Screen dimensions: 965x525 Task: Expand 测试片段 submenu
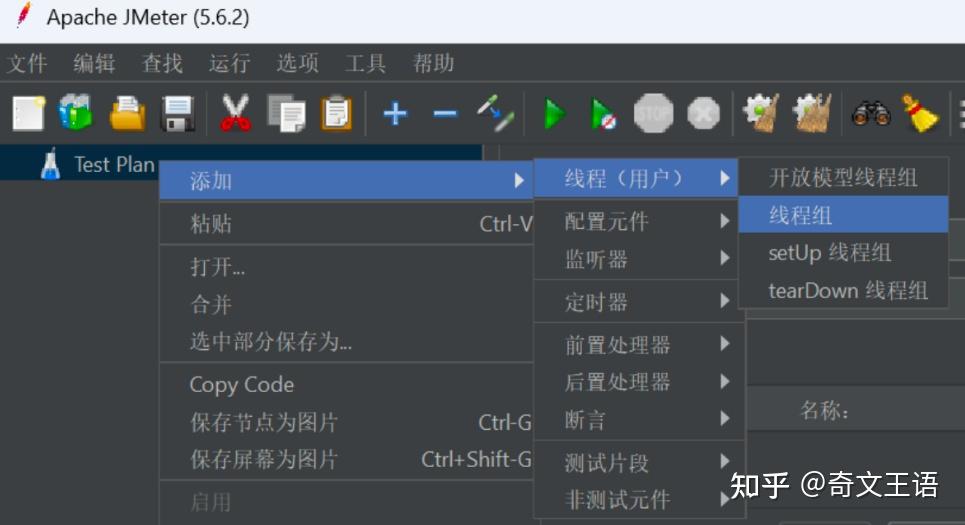coord(639,462)
